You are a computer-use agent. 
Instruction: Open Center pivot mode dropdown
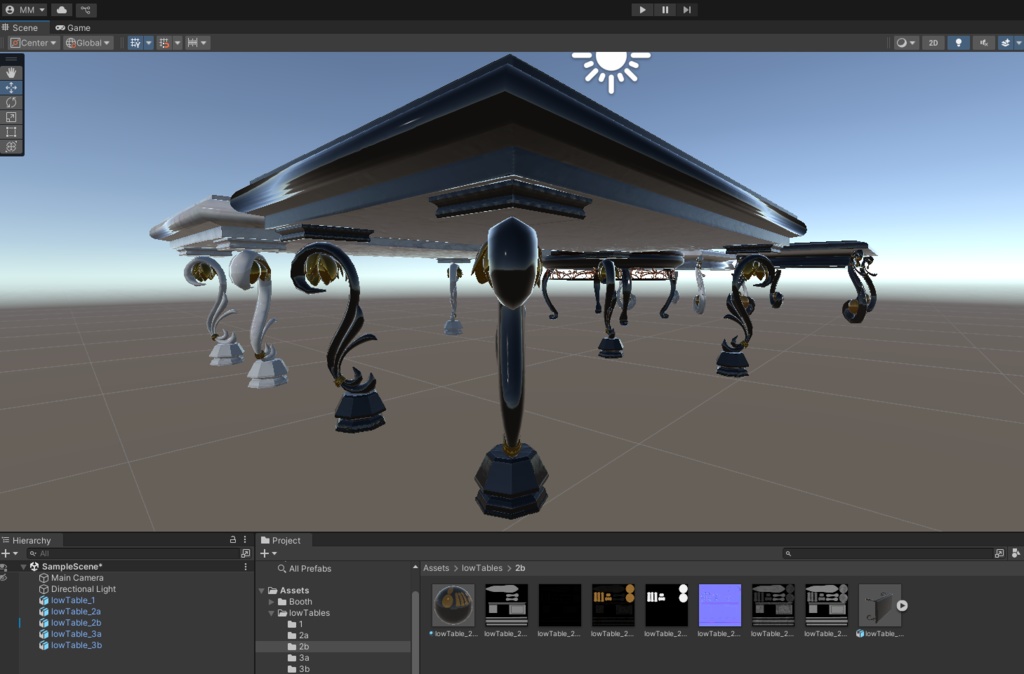(x=33, y=43)
